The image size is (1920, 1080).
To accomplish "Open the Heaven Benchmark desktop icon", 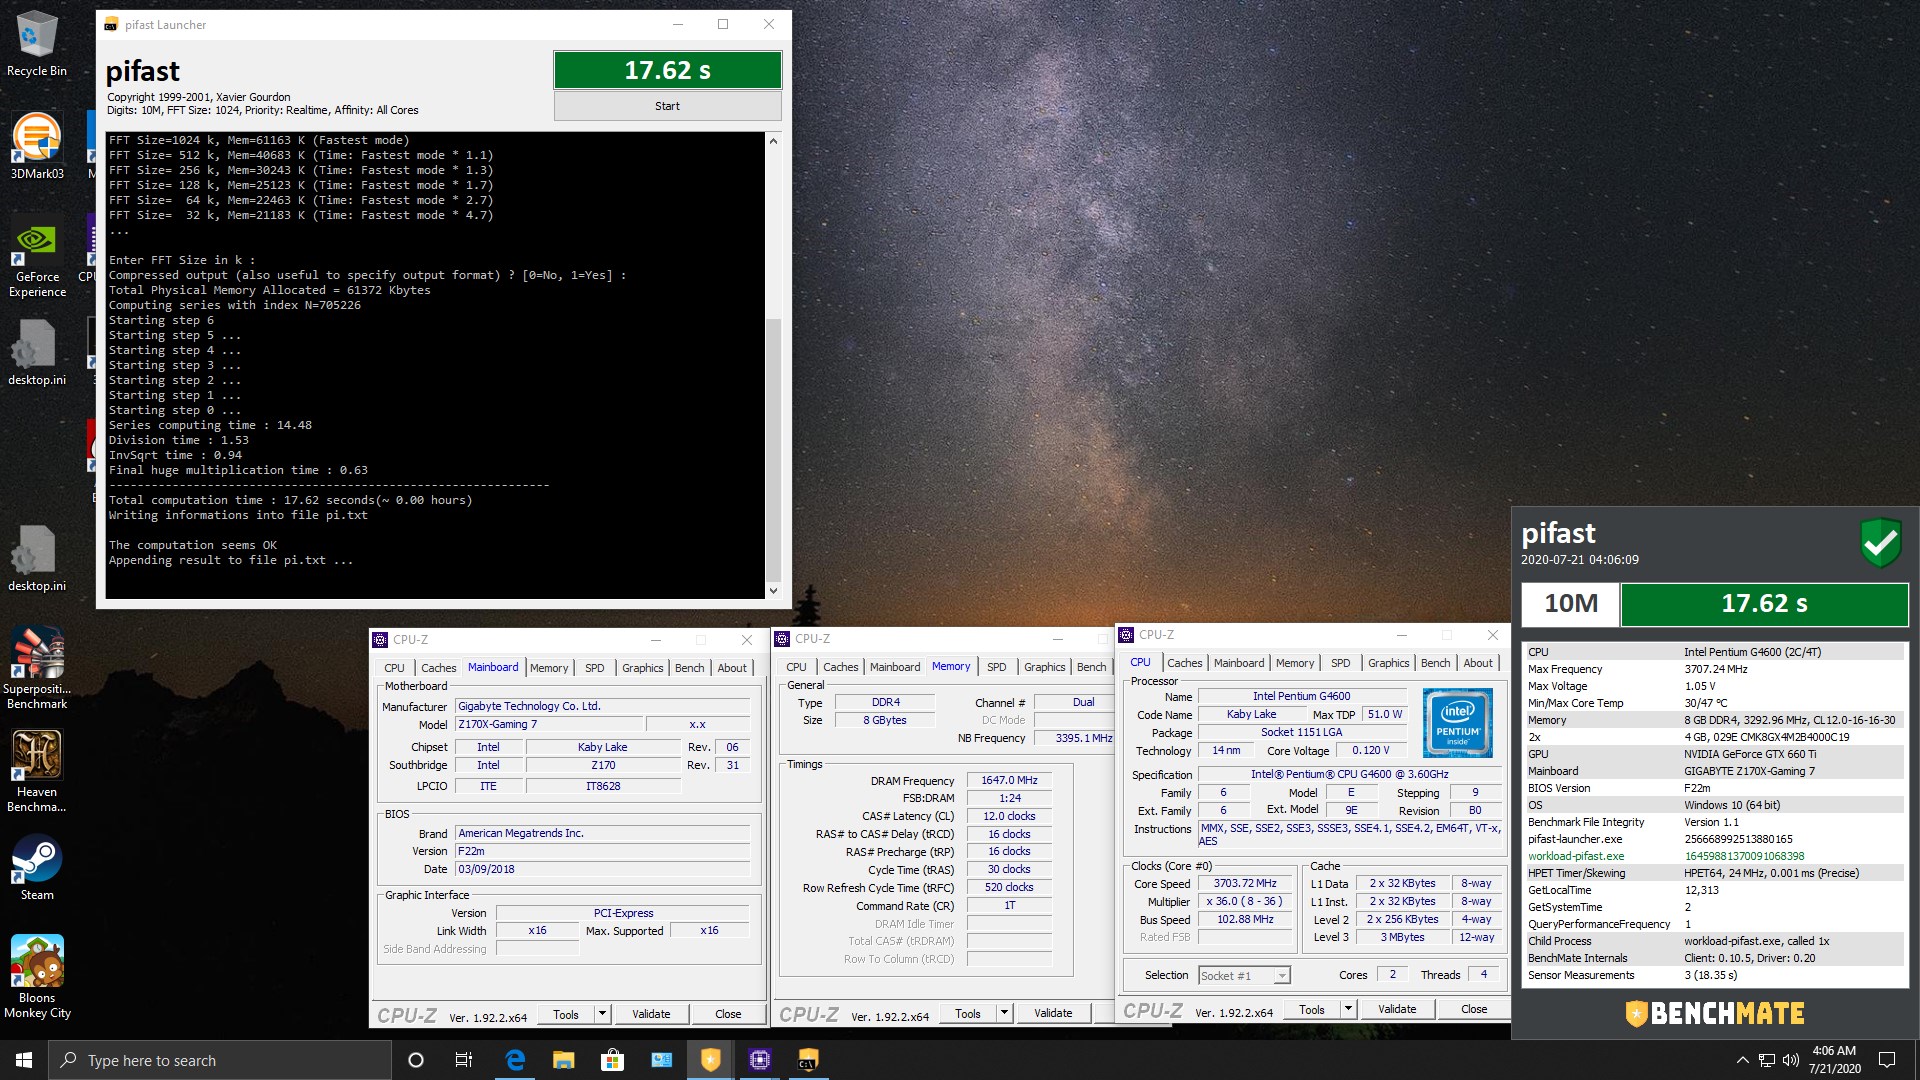I will 37,771.
